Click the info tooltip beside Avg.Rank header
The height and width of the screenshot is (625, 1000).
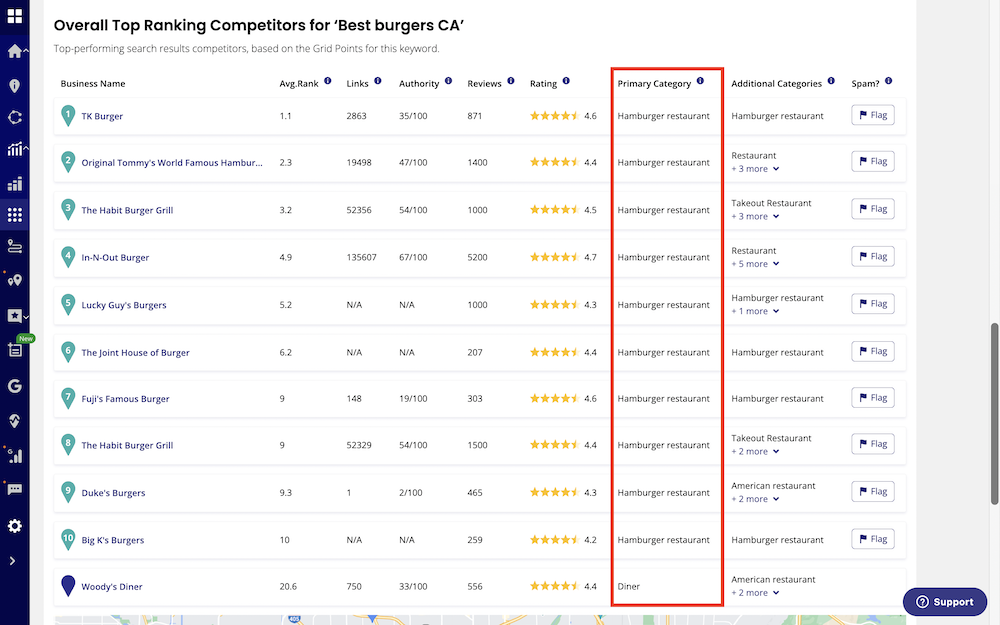click(327, 82)
